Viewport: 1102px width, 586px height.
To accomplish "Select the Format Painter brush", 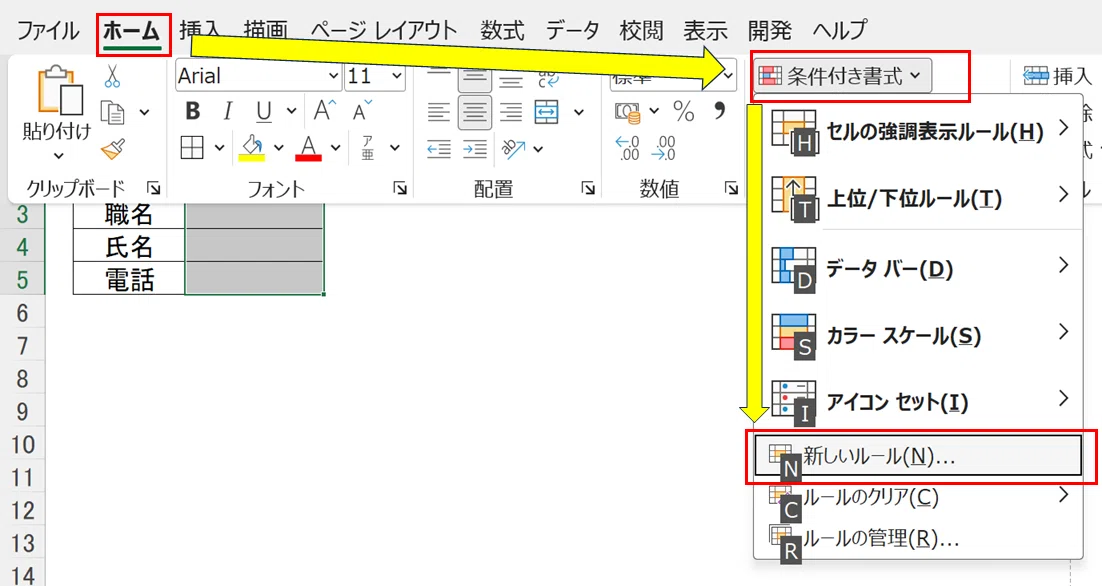I will (112, 149).
